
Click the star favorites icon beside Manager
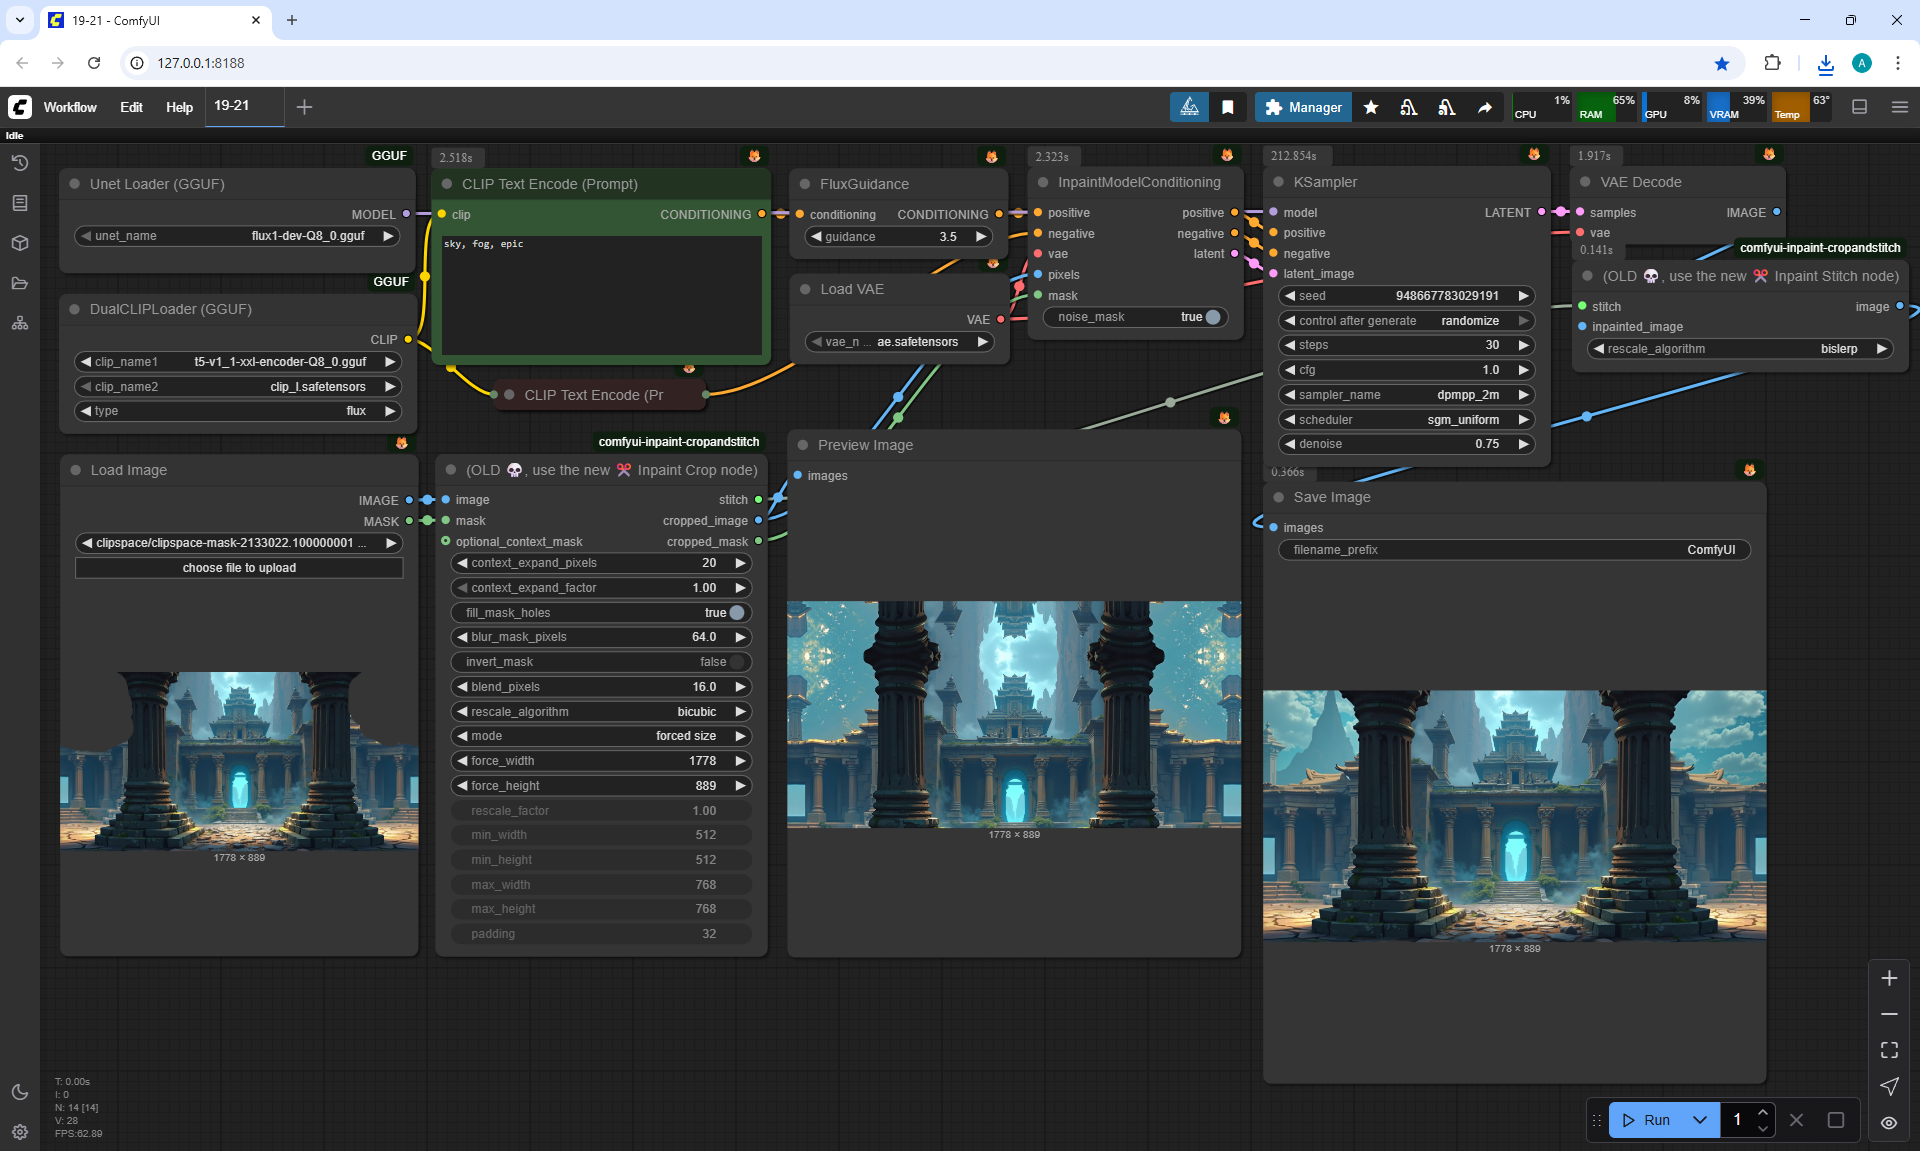[1371, 107]
